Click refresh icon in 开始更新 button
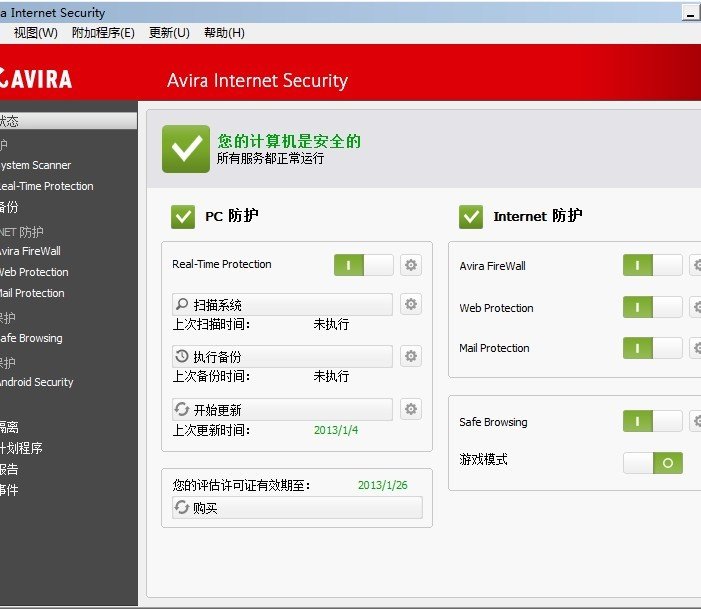Viewport: 701px width, 609px height. pos(182,409)
